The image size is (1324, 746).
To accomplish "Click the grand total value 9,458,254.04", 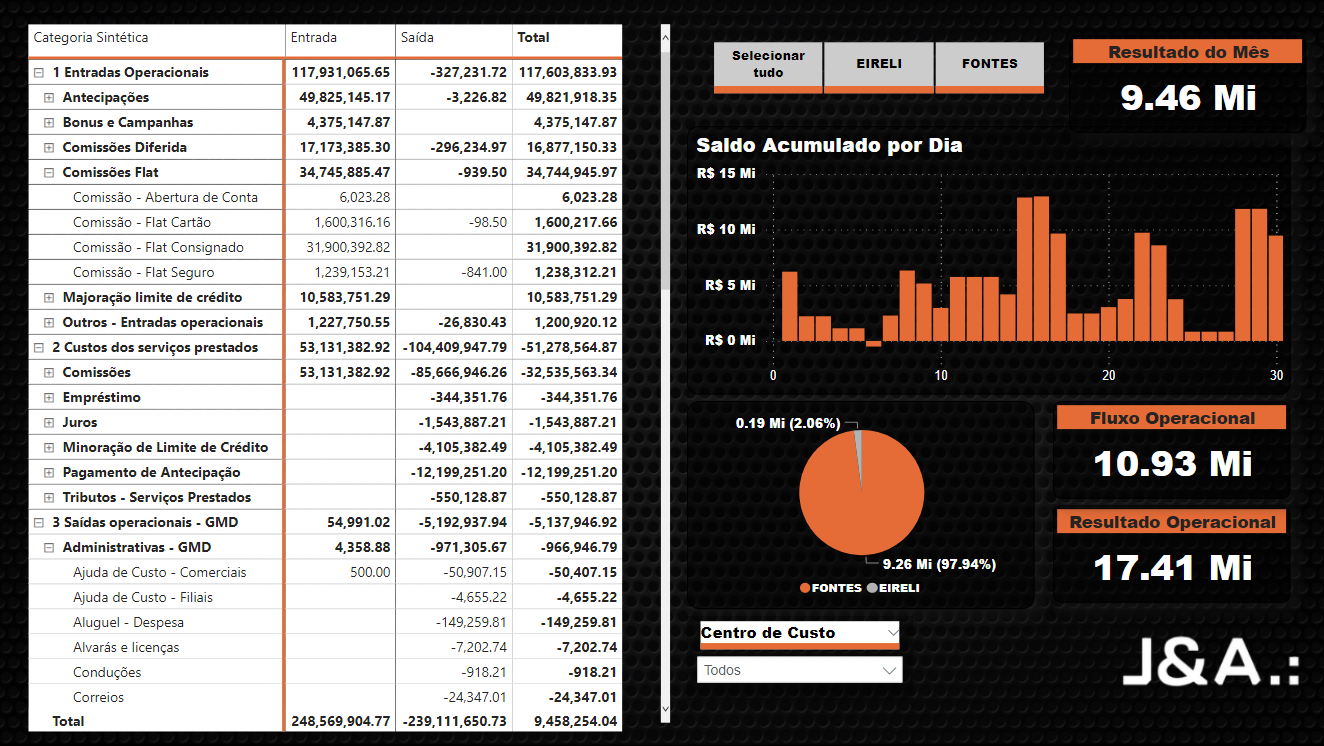I will coord(575,721).
